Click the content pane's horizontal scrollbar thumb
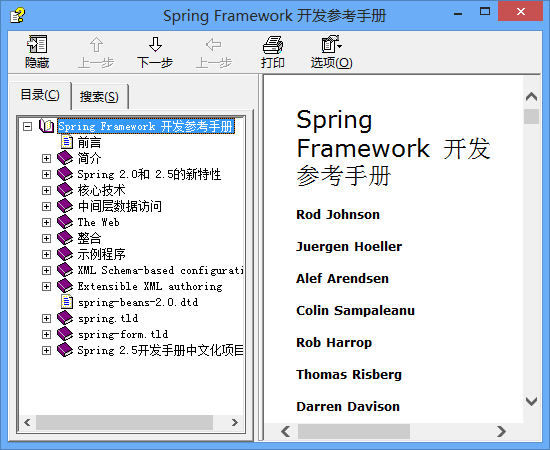 pos(354,431)
